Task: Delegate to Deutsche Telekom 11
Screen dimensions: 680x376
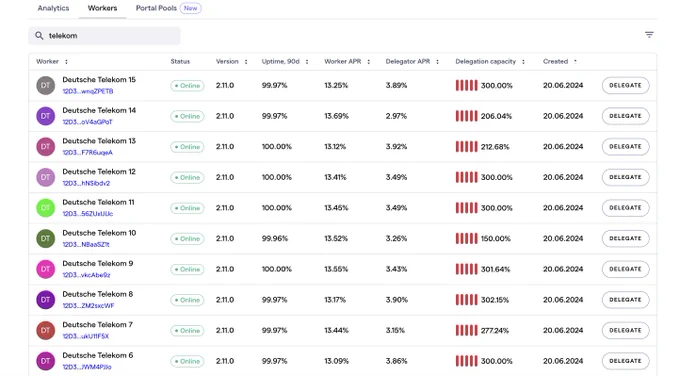Action: 625,208
